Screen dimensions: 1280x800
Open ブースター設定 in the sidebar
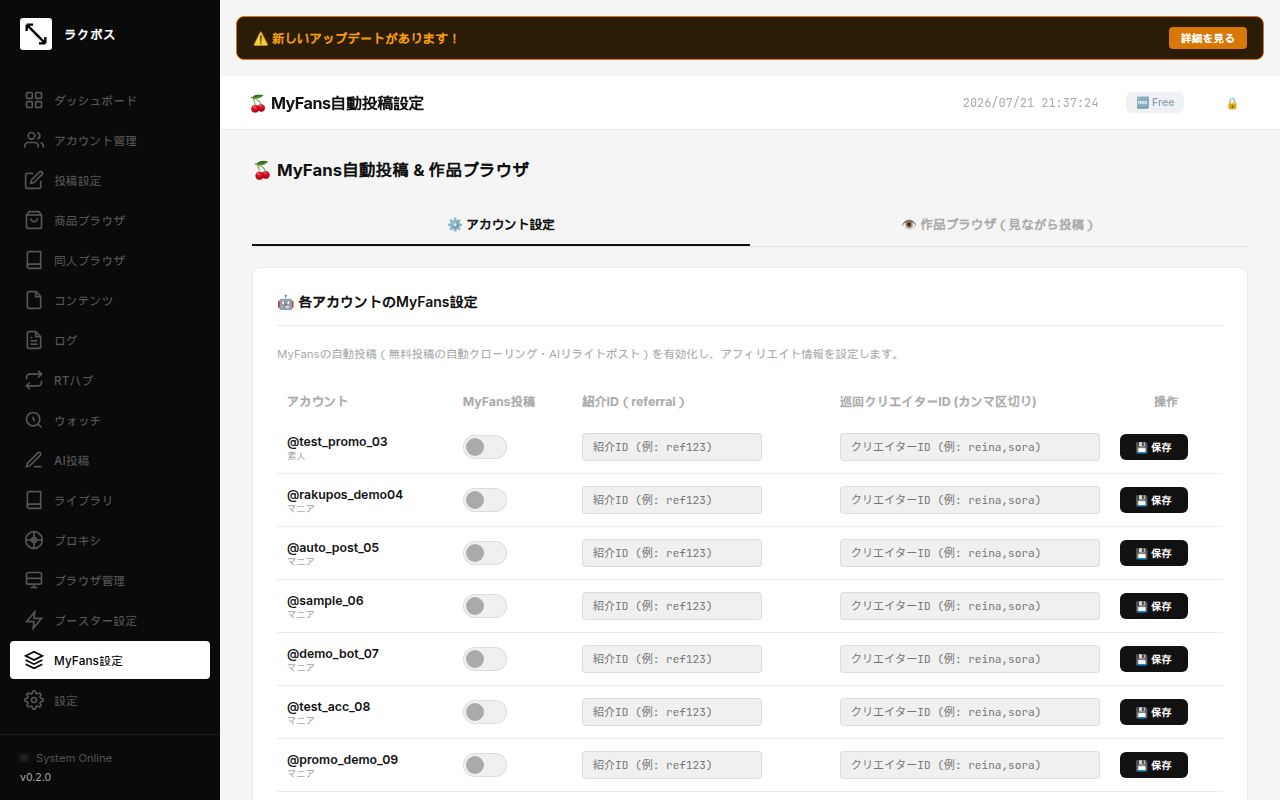[110, 620]
